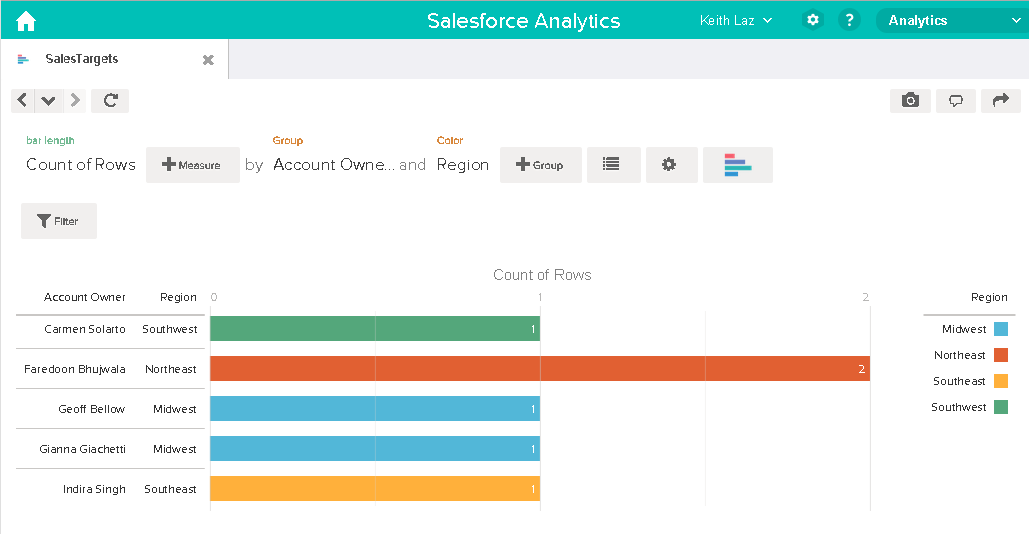
Task: Open the help question mark icon
Action: point(849,20)
